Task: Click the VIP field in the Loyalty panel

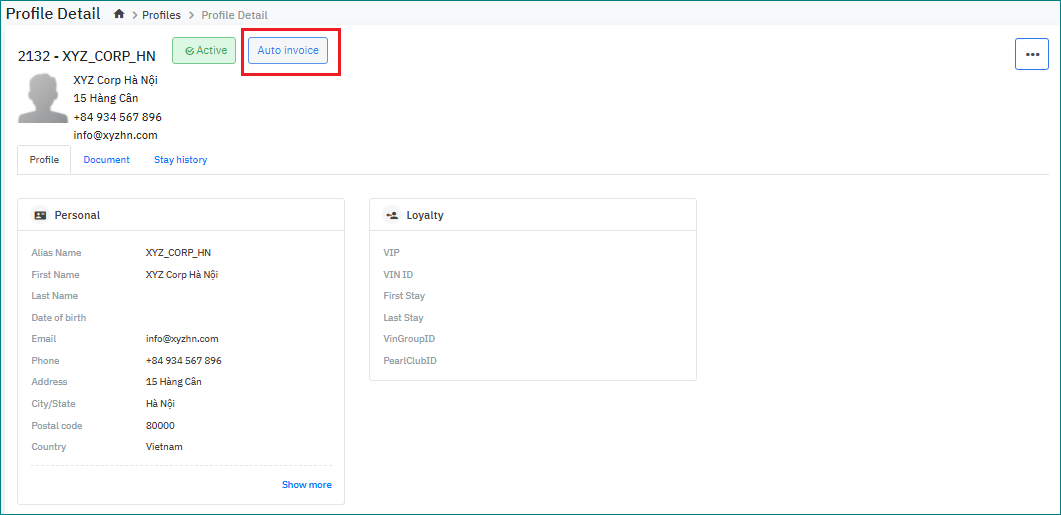Action: pyautogui.click(x=391, y=253)
